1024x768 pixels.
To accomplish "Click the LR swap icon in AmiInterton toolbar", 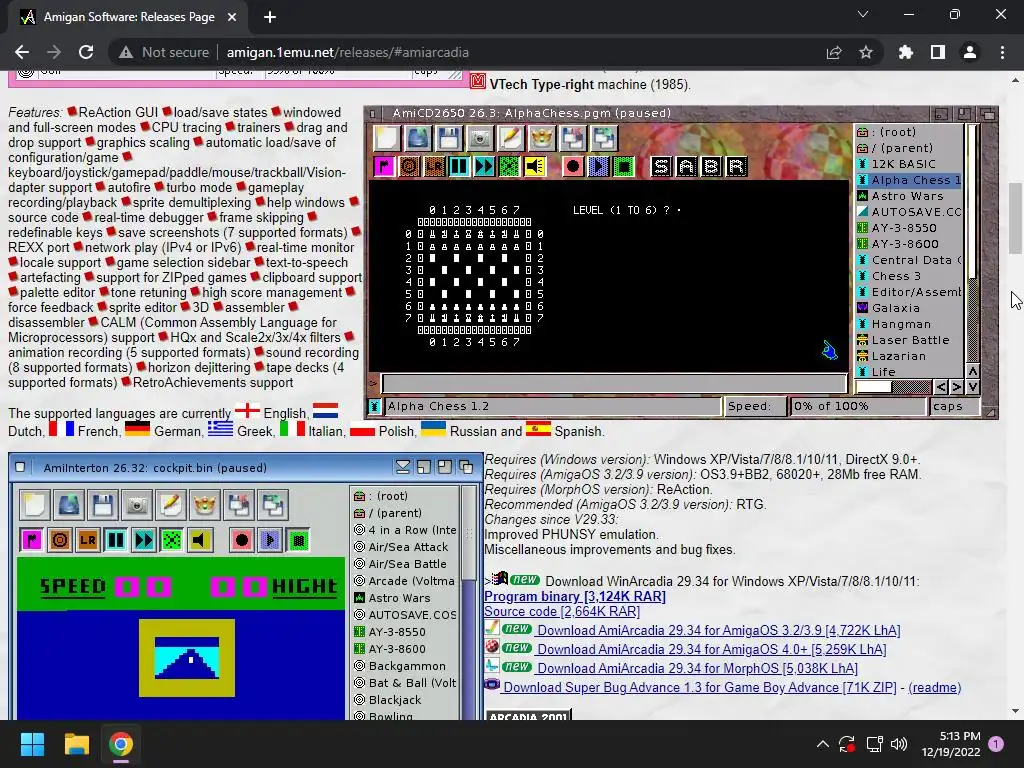I will tap(88, 540).
